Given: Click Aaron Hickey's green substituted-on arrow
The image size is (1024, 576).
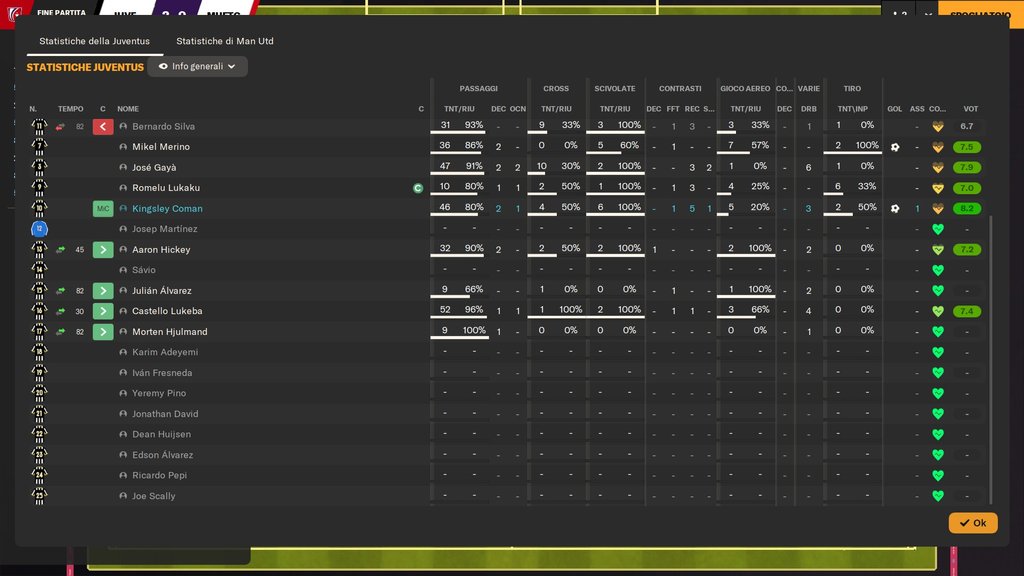Looking at the screenshot, I should pyautogui.click(x=103, y=249).
